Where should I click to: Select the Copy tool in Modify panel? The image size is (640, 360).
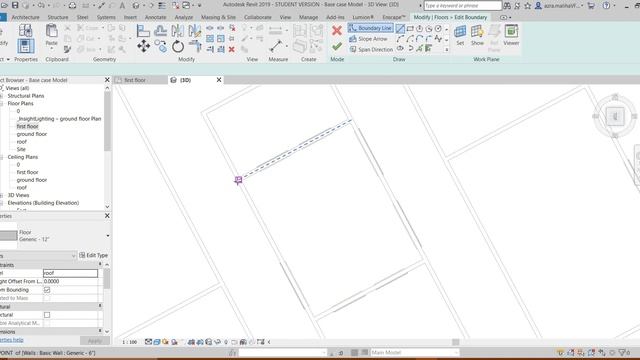[160, 46]
